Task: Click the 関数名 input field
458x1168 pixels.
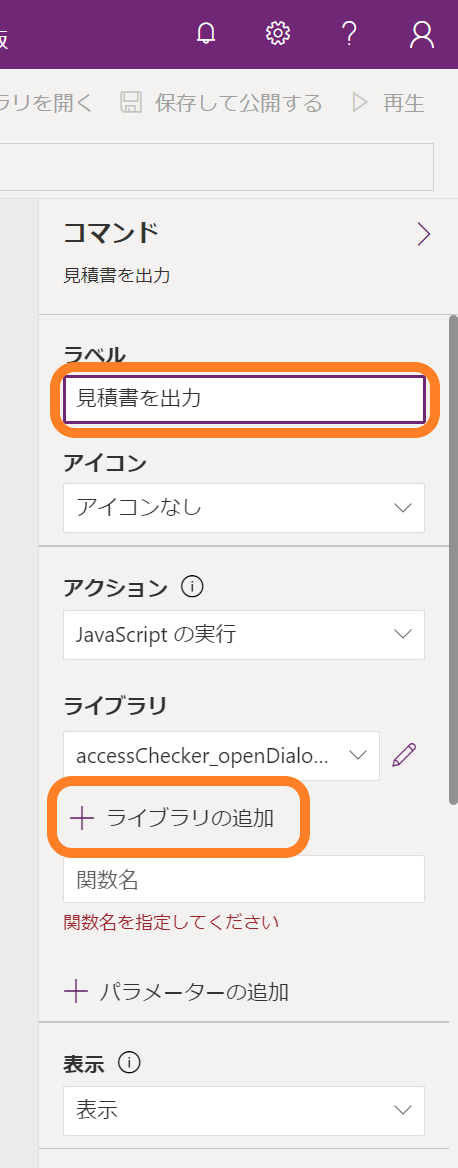Action: 244,879
